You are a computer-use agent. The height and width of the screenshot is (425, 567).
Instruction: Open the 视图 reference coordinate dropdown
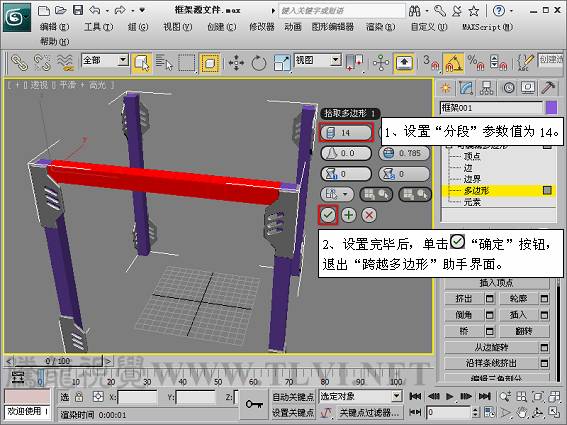tap(318, 60)
